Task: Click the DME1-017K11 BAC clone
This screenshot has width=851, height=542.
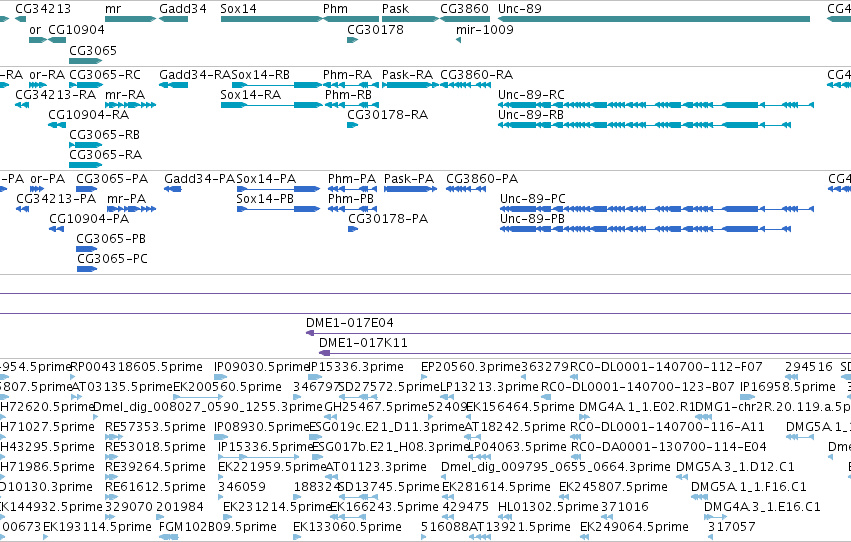Action: pos(585,353)
